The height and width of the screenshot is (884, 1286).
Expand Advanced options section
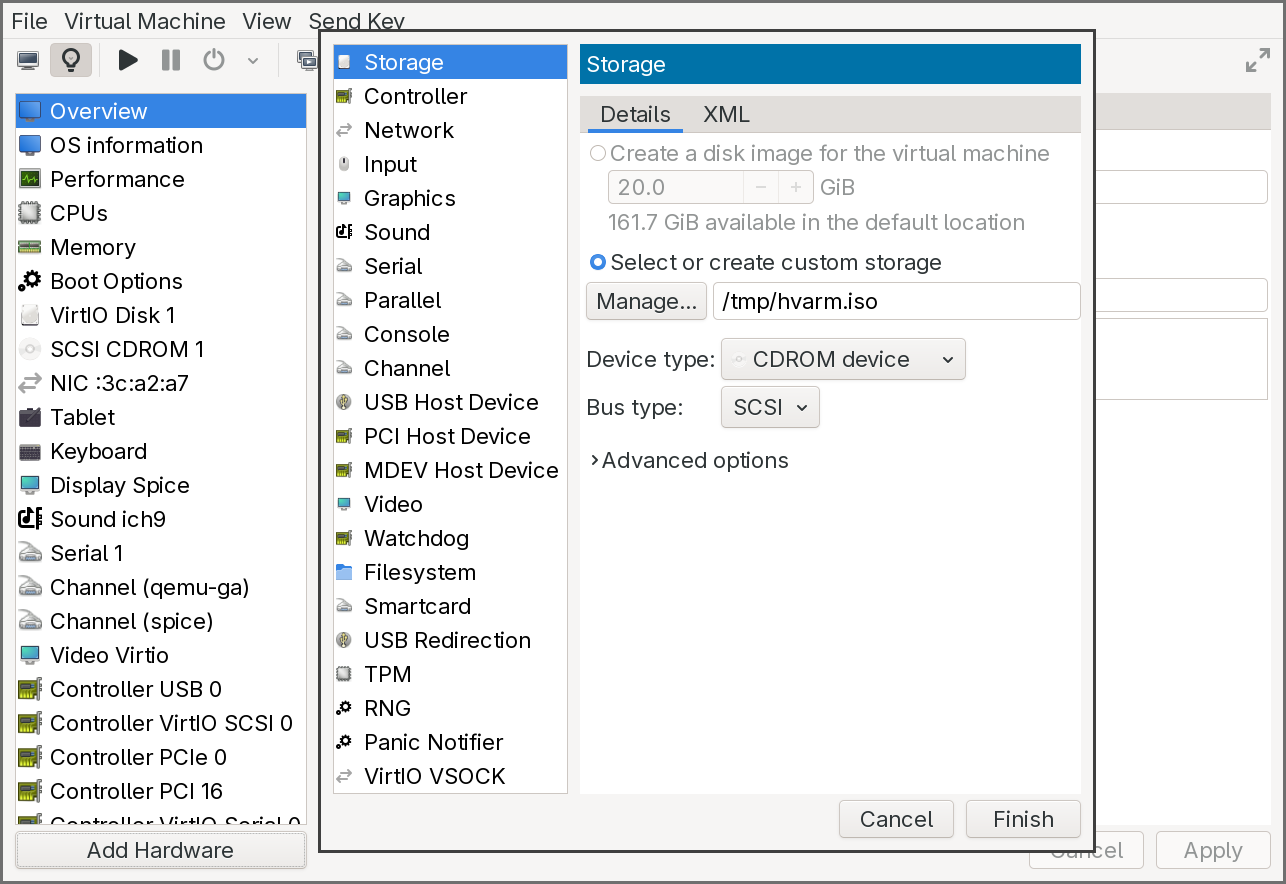[x=690, y=461]
